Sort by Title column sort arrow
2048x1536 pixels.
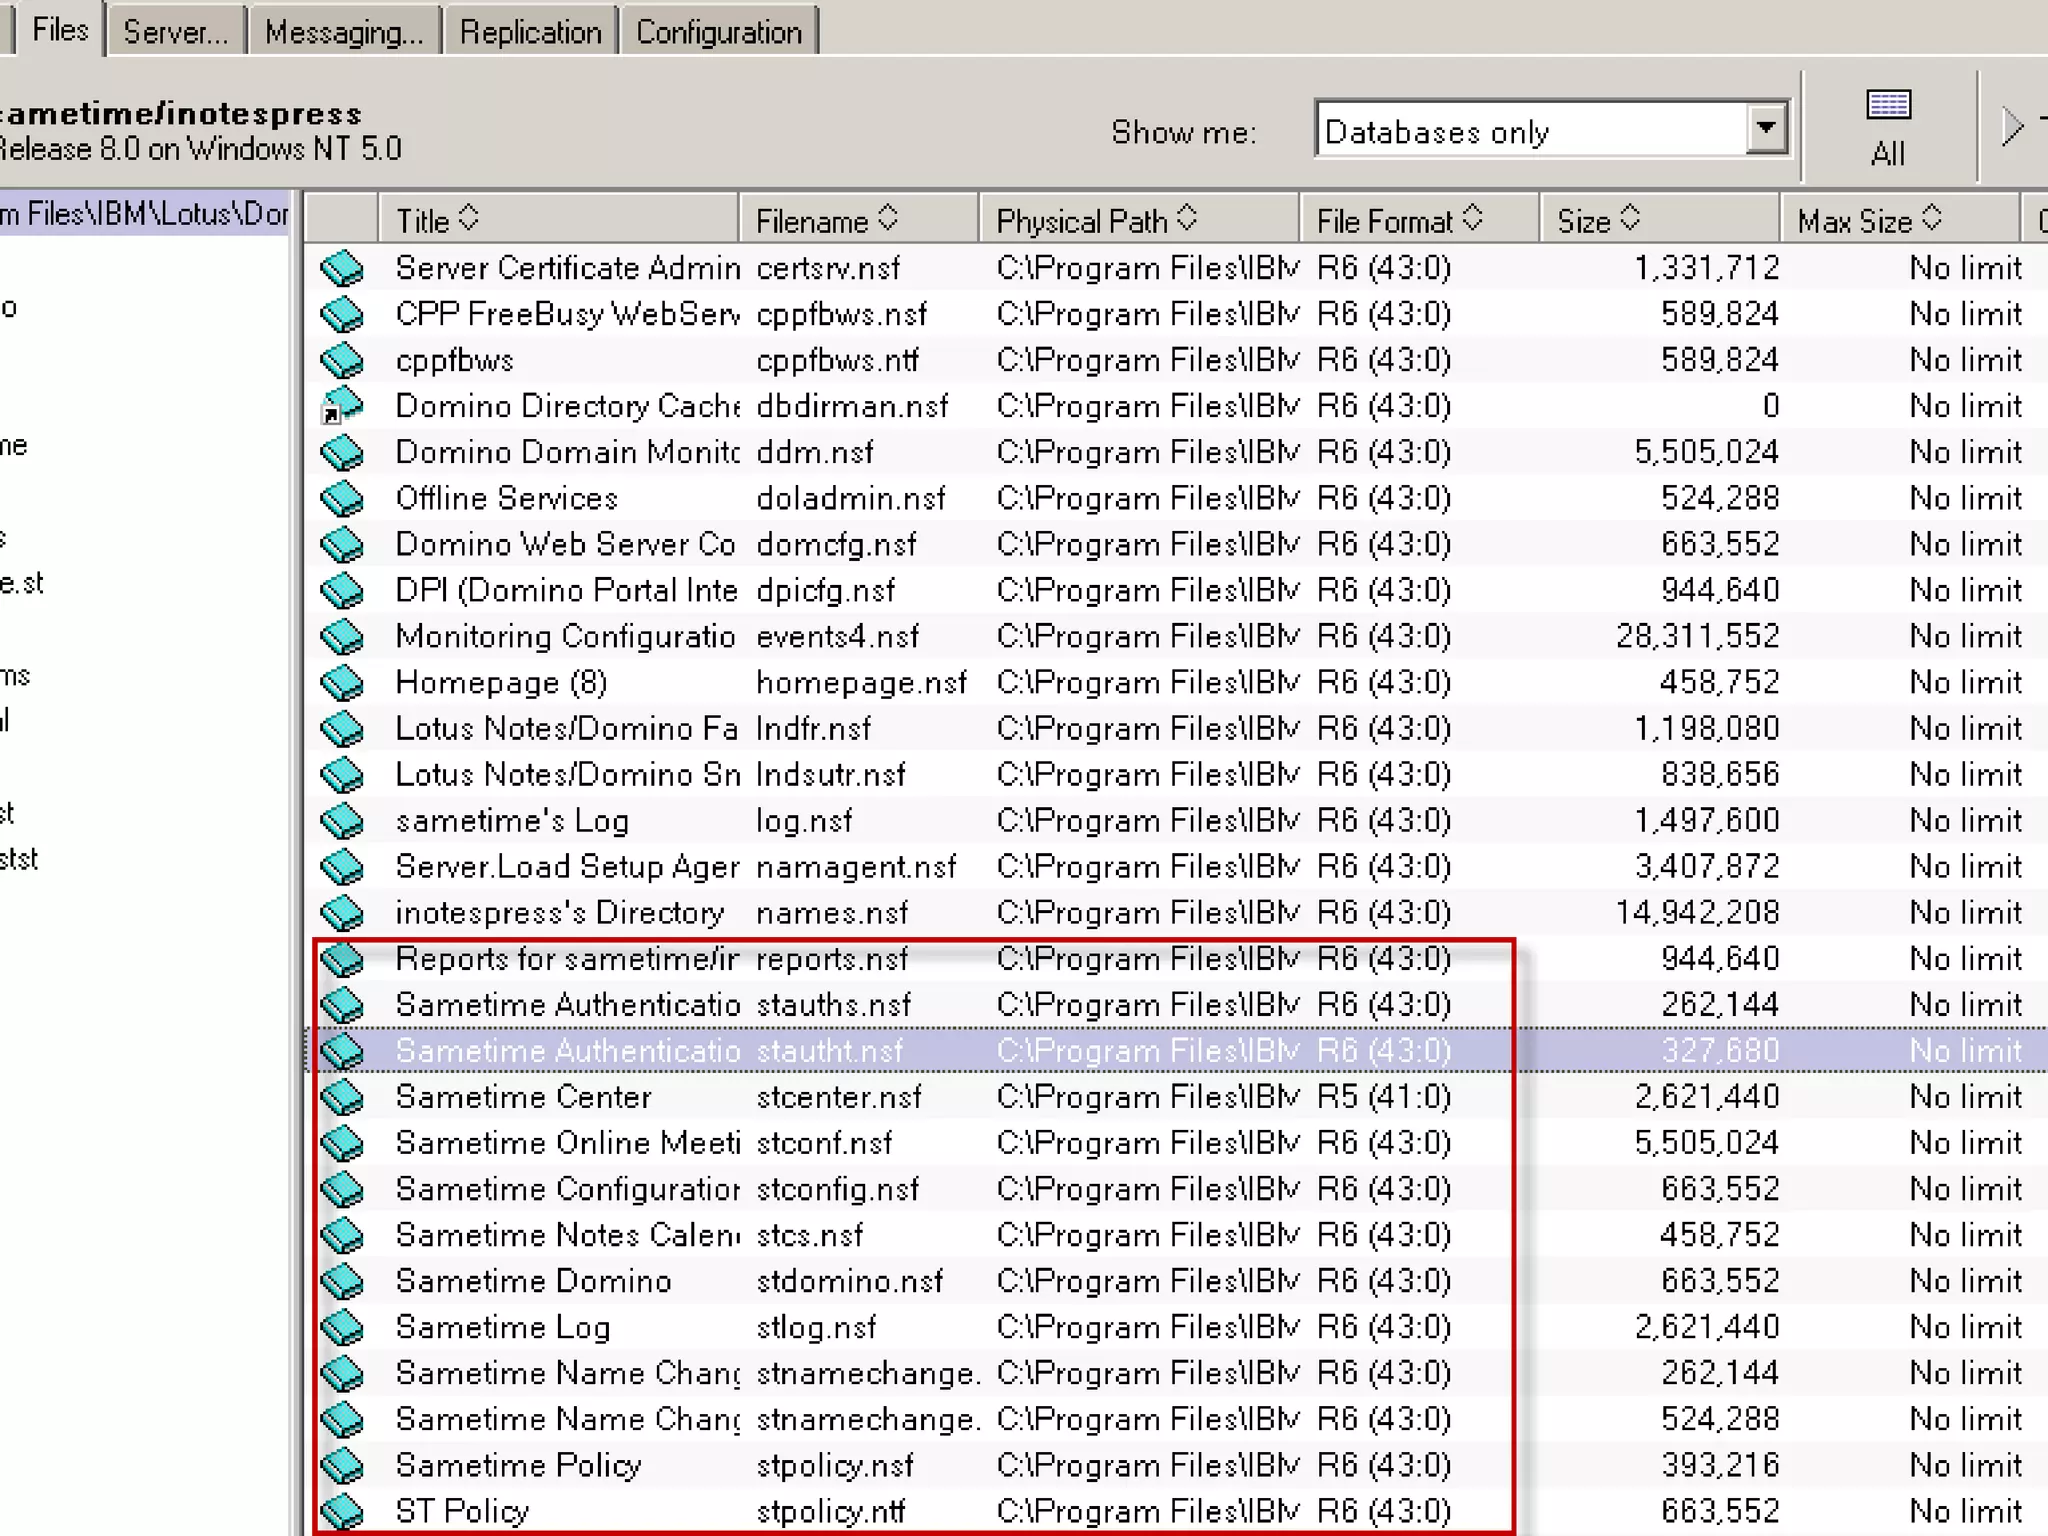(x=469, y=218)
